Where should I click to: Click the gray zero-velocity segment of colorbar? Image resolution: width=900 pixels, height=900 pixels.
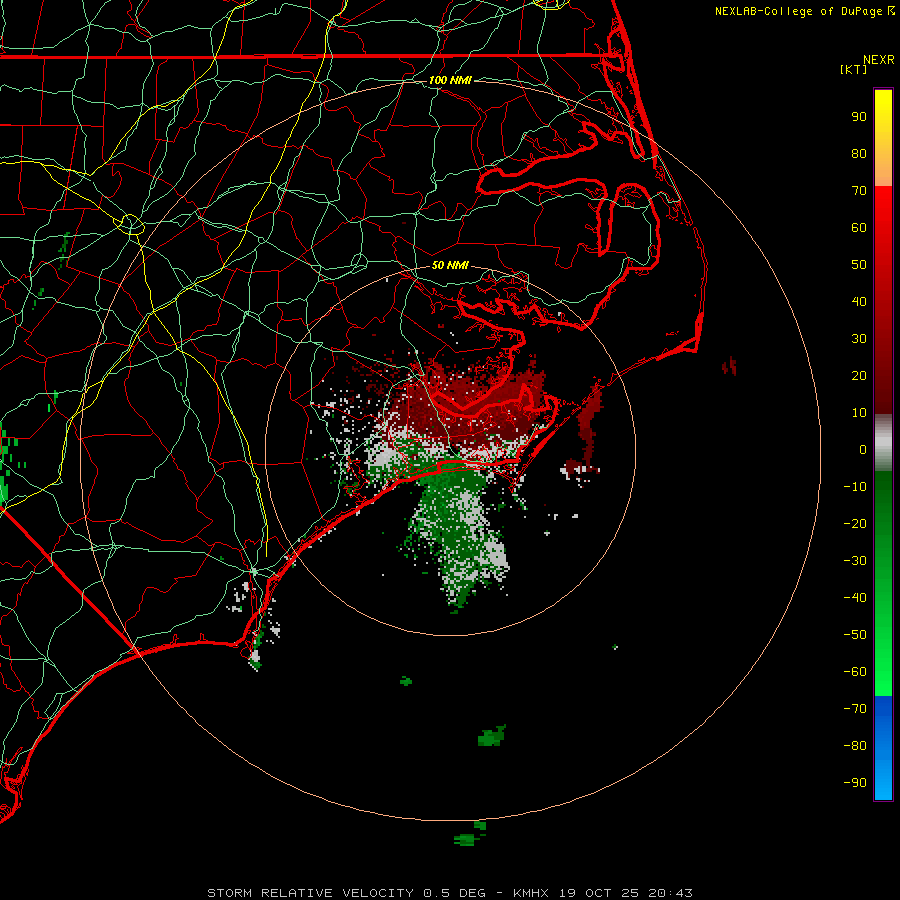click(x=883, y=443)
